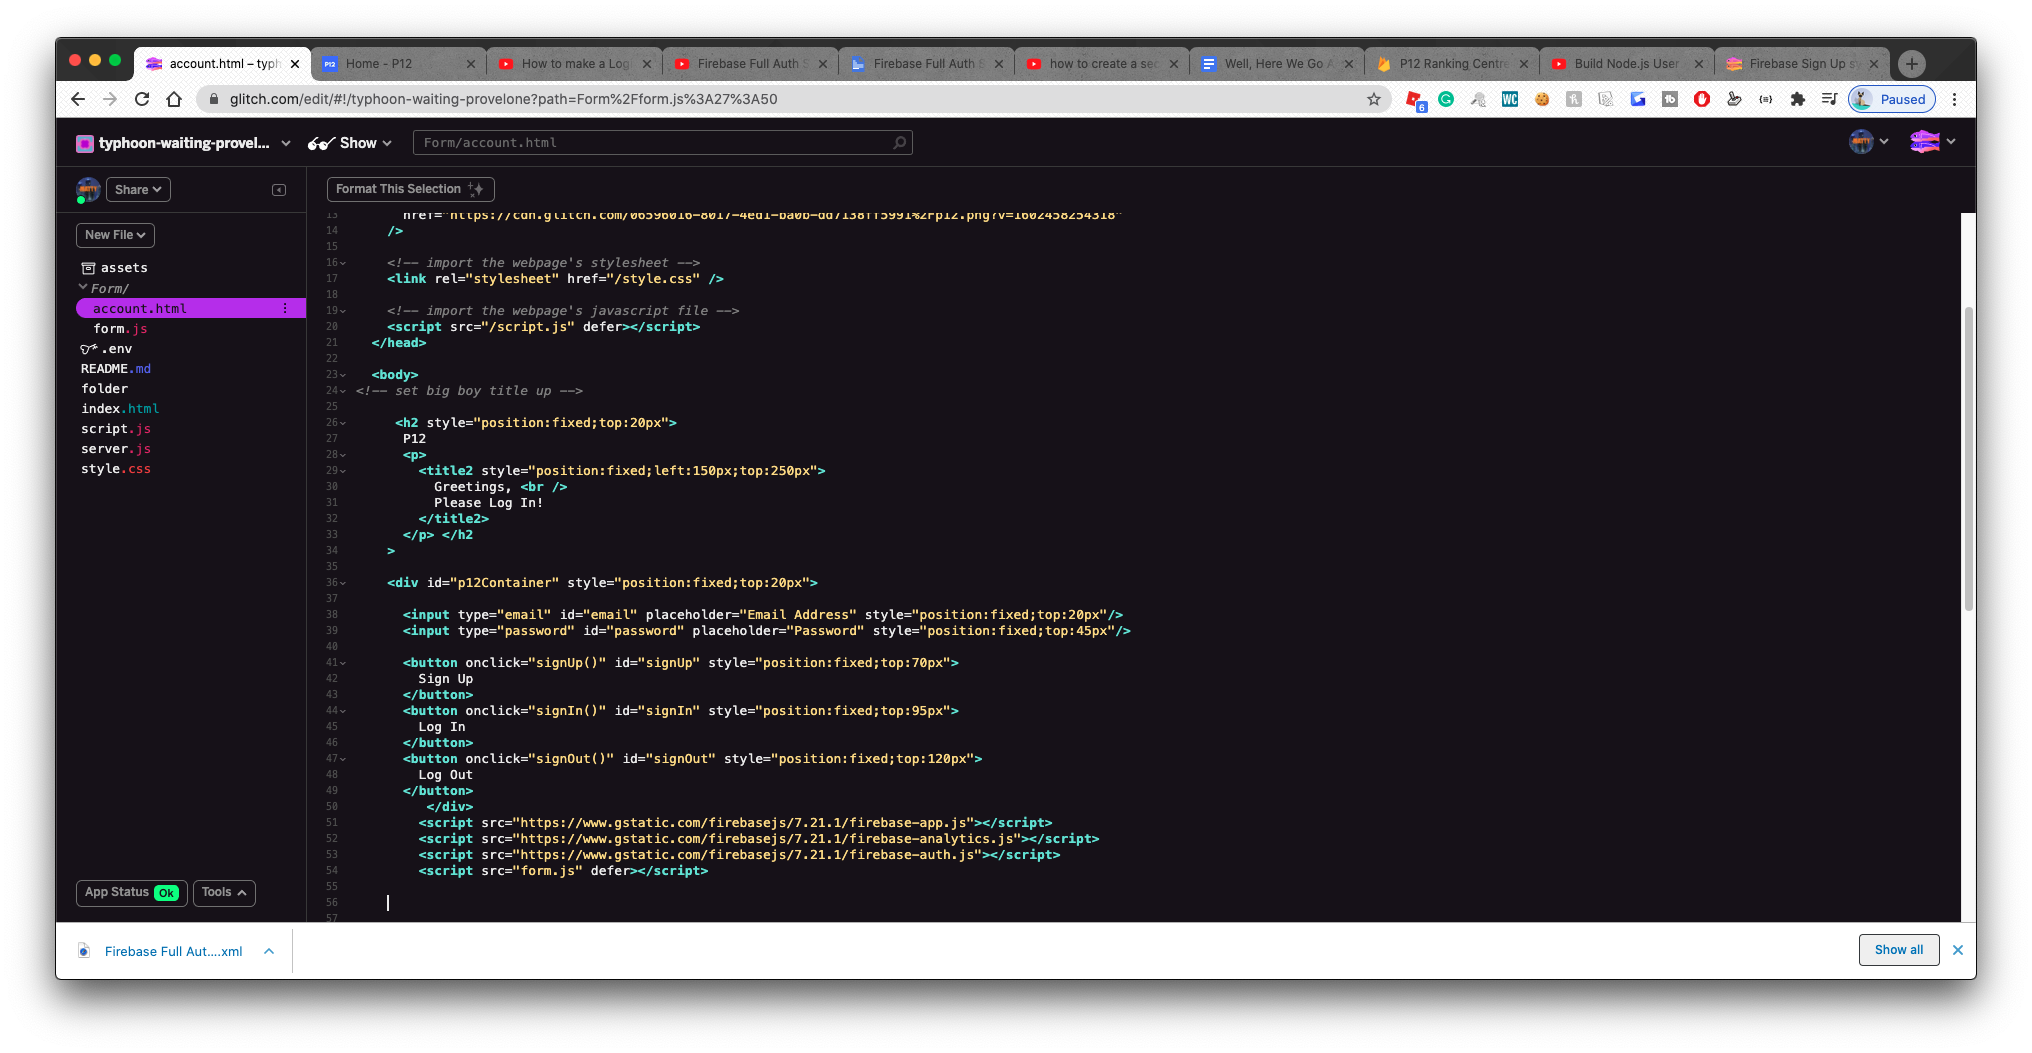Go to the browser home page
The height and width of the screenshot is (1053, 2032).
click(174, 99)
